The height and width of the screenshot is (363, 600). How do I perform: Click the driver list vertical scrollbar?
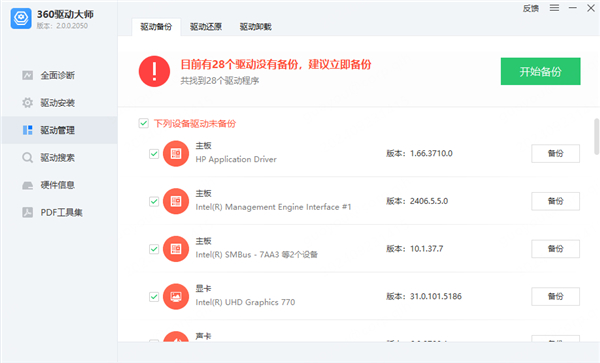[x=596, y=137]
